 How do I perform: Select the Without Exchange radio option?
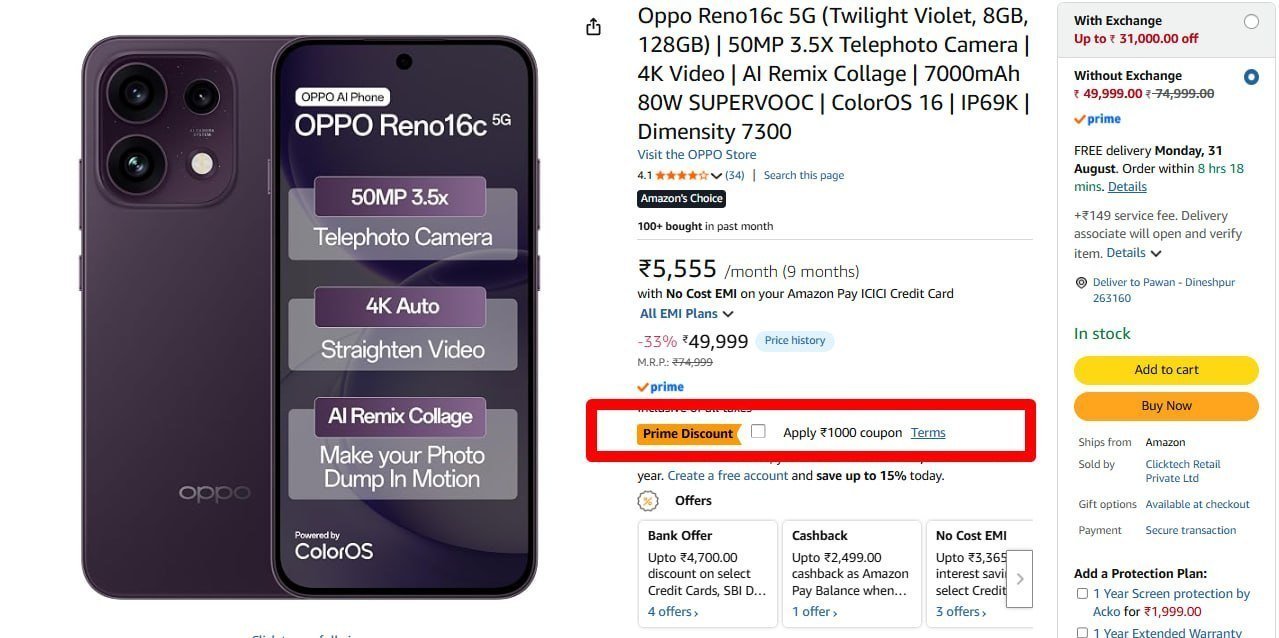pos(1251,77)
